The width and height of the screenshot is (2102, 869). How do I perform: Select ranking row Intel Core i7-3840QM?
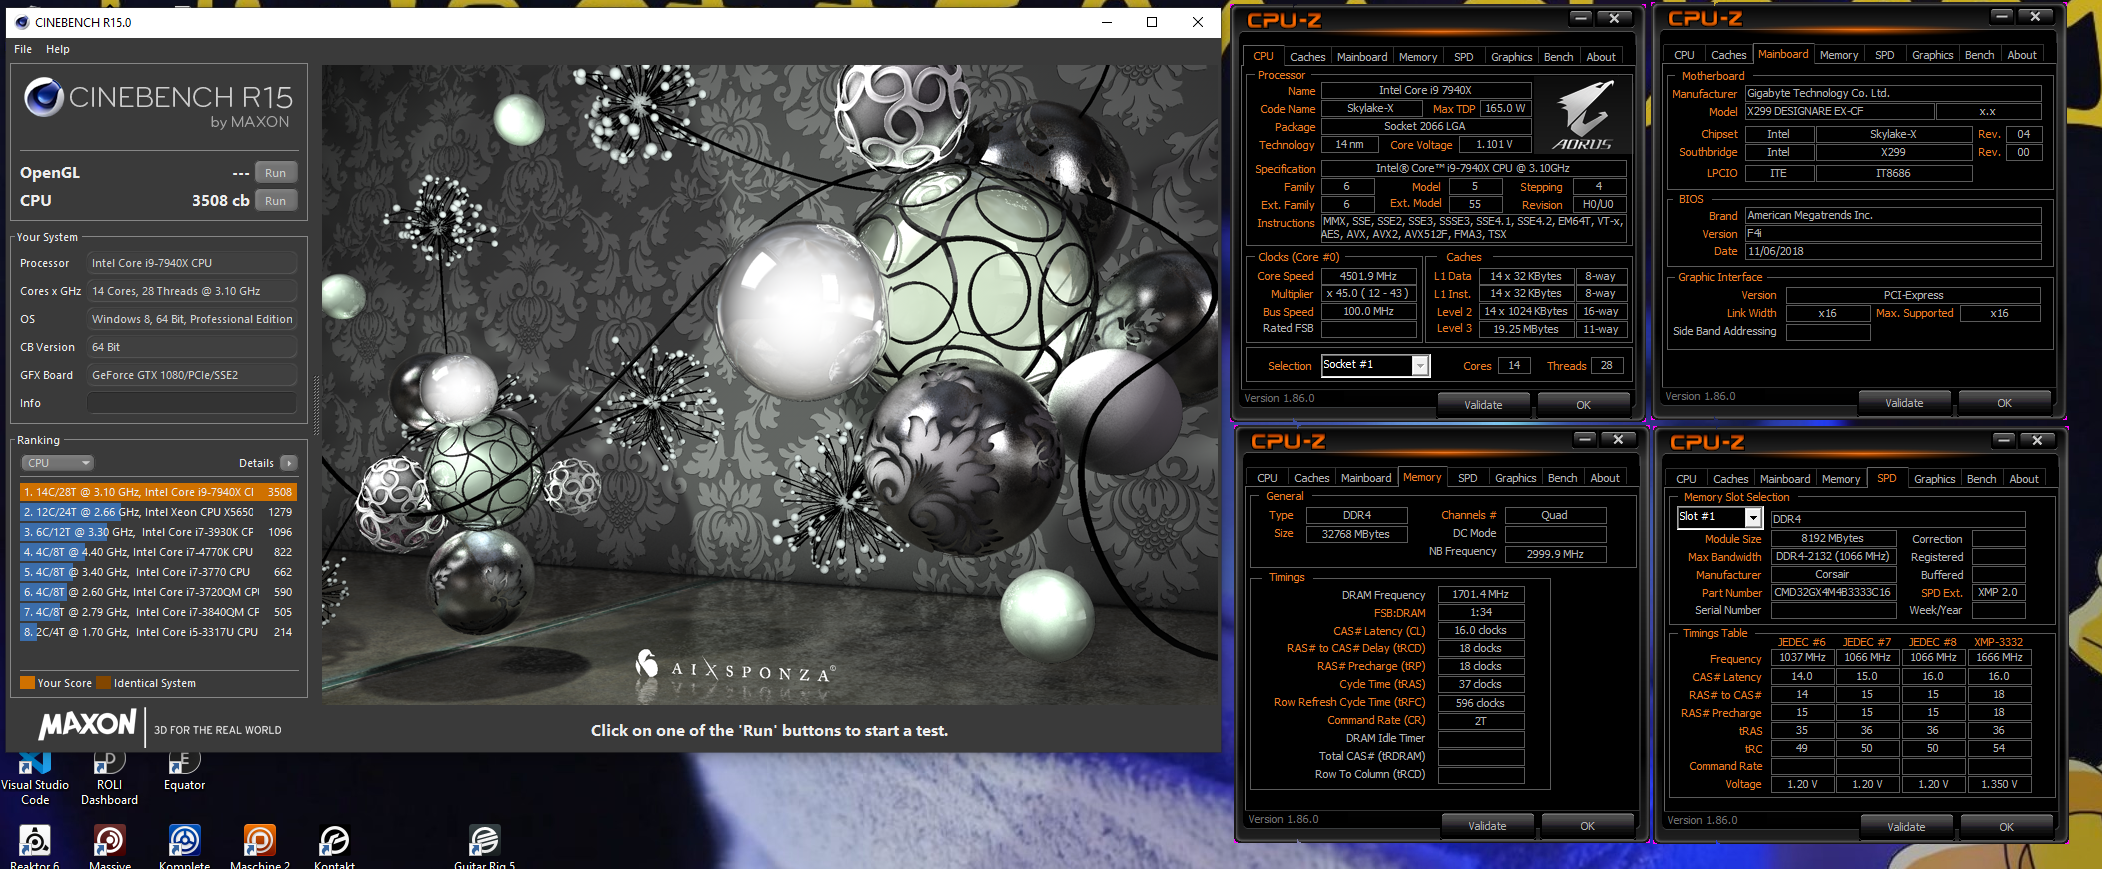pos(158,612)
